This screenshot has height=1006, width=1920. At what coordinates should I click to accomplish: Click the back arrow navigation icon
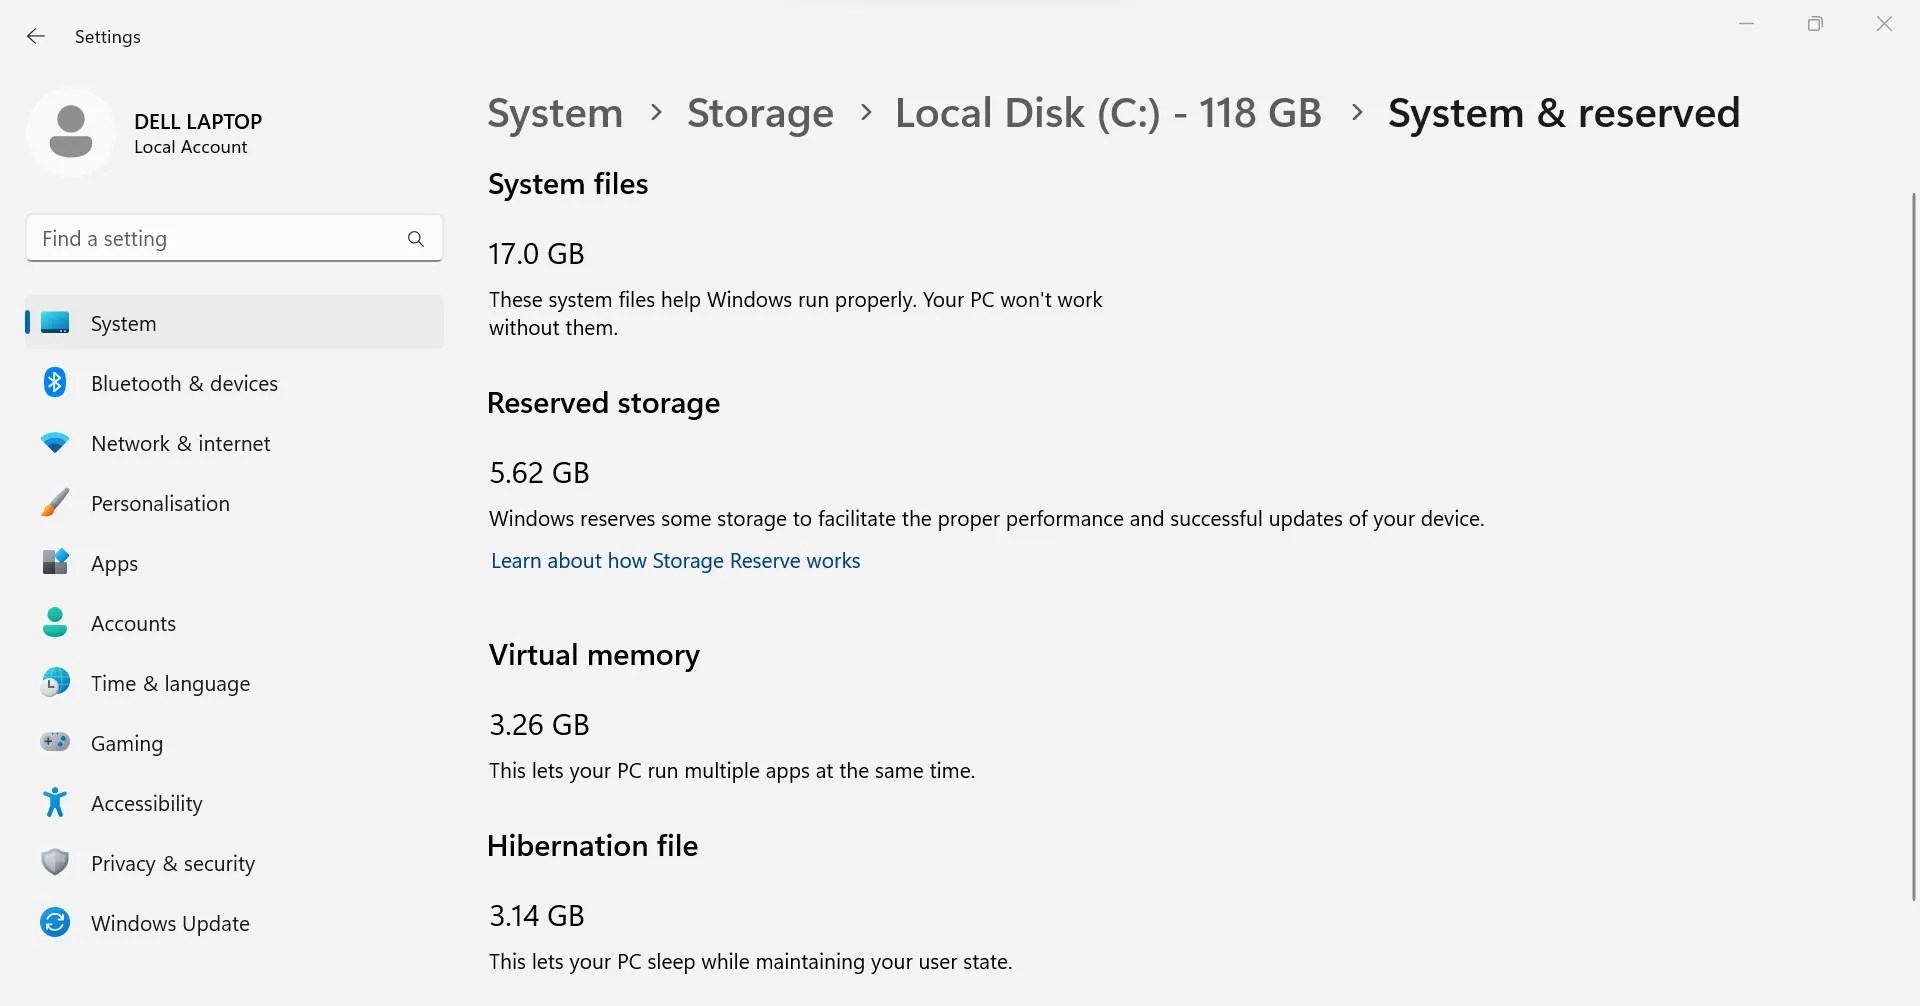coord(36,36)
